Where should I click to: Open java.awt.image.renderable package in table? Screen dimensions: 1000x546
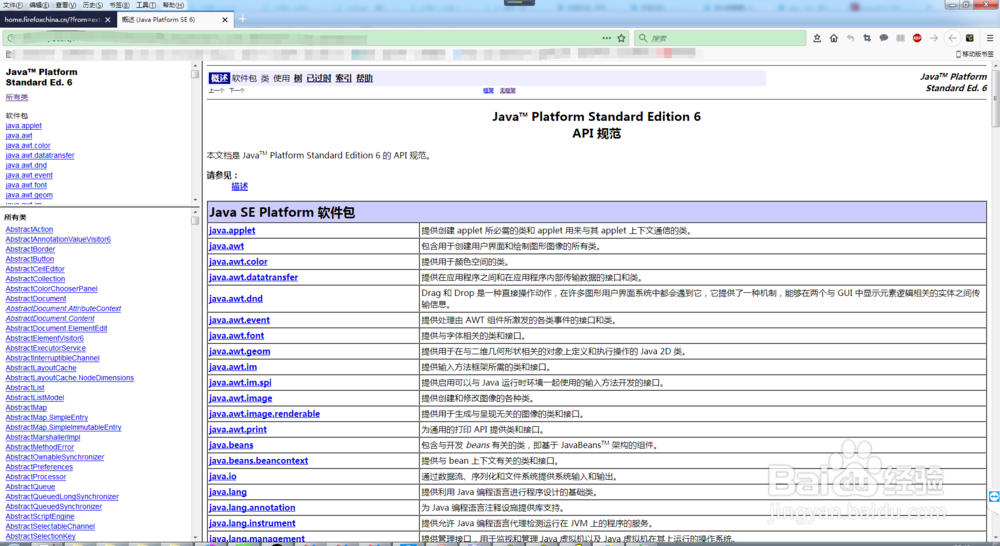[265, 413]
